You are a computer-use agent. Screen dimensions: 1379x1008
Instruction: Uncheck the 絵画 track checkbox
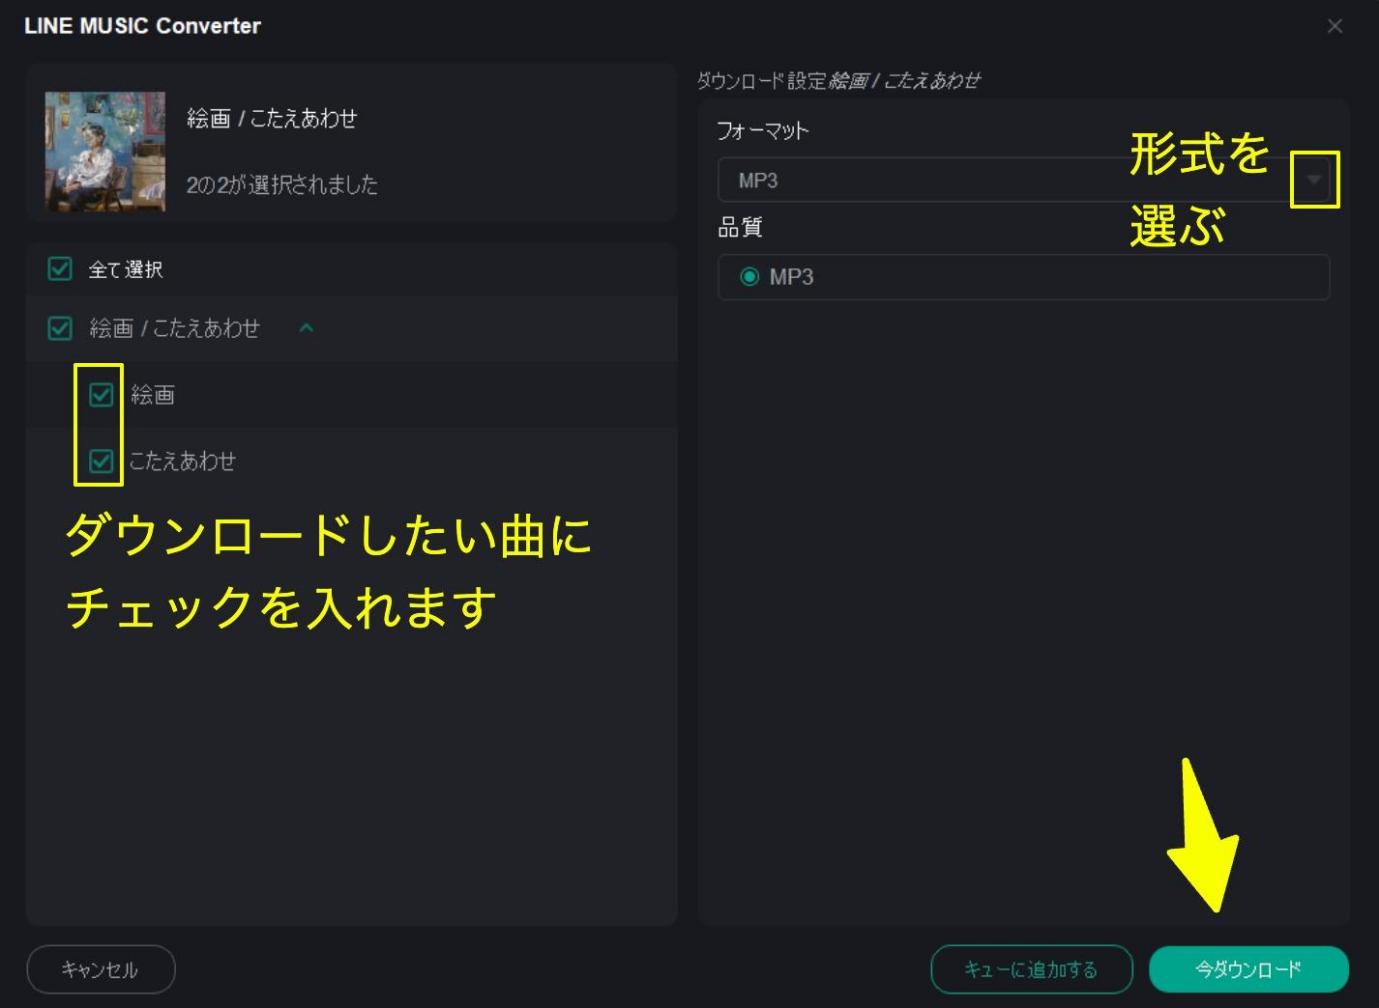coord(101,395)
